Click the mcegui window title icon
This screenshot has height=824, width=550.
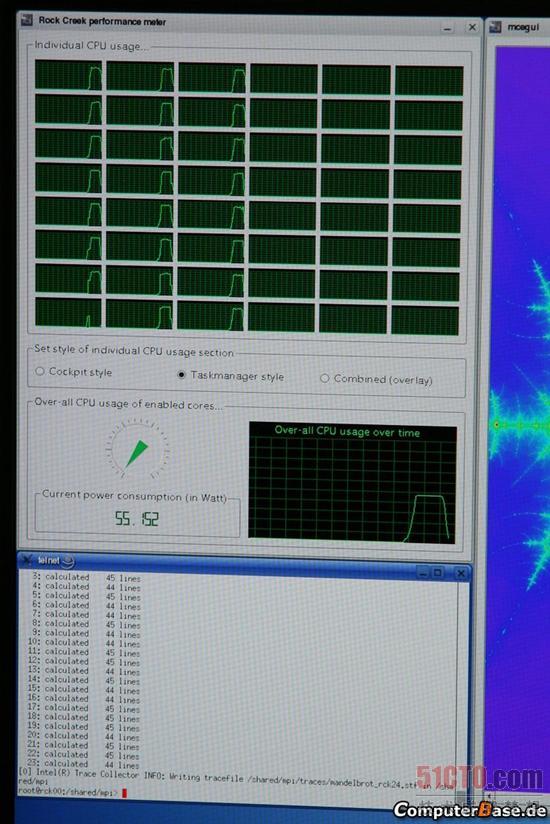495,27
